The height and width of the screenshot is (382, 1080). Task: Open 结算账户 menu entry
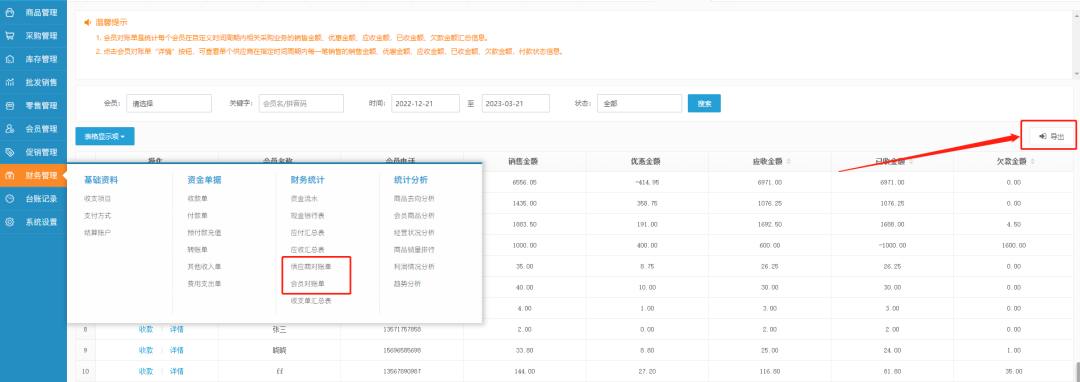(98, 233)
